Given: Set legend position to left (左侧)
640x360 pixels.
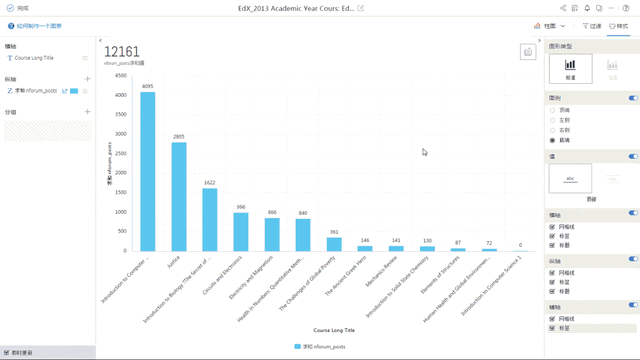Looking at the screenshot, I should point(553,120).
